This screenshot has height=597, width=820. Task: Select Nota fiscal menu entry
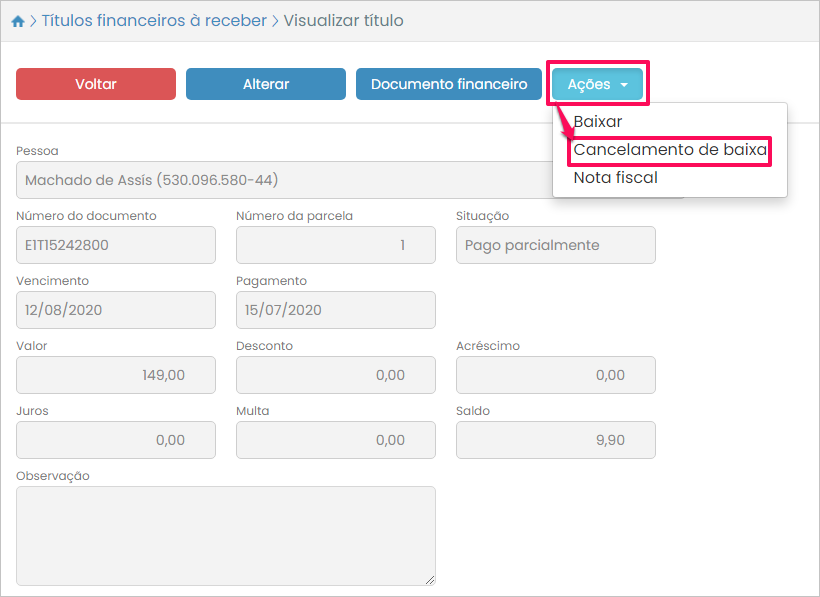pyautogui.click(x=615, y=178)
